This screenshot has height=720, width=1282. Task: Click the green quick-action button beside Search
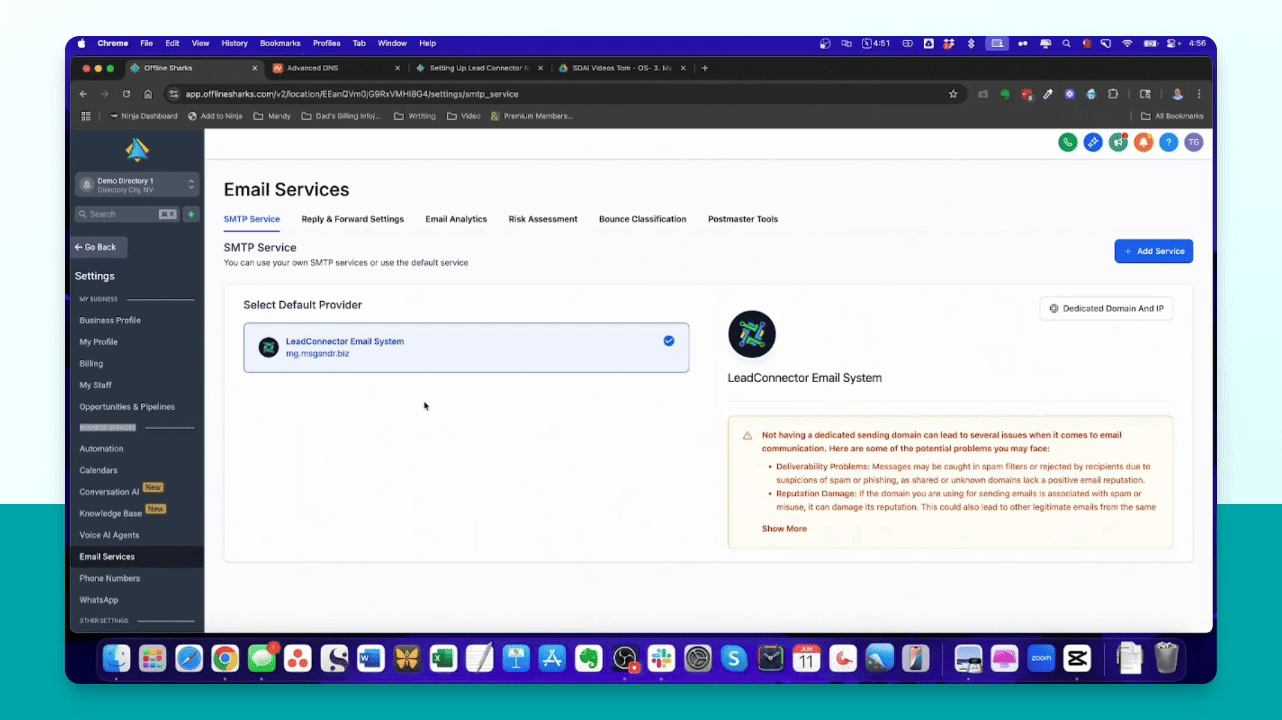tap(190, 214)
